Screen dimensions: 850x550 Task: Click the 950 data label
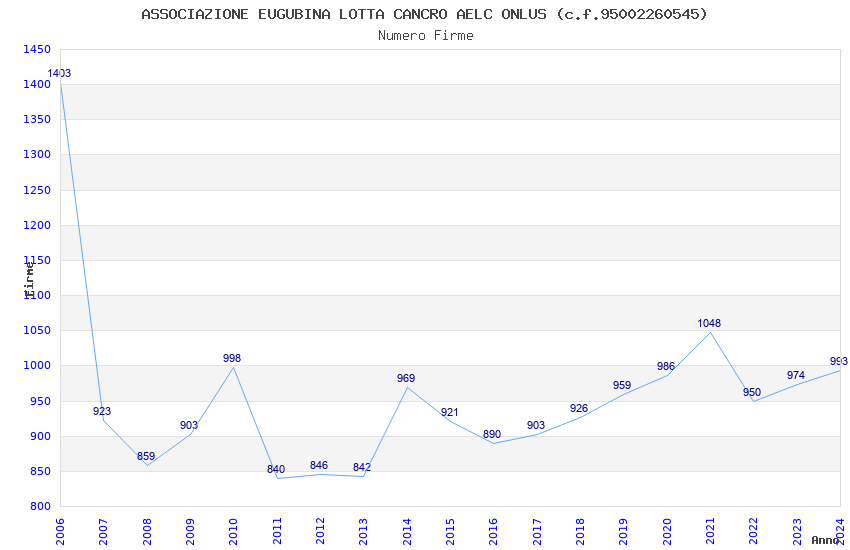(752, 392)
